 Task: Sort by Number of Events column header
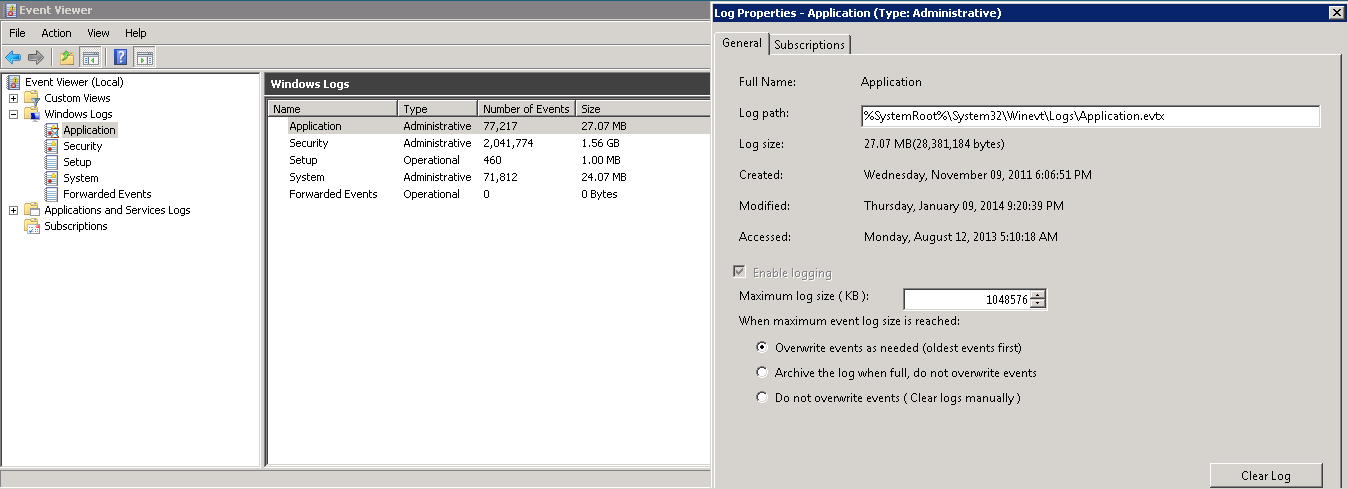[526, 109]
